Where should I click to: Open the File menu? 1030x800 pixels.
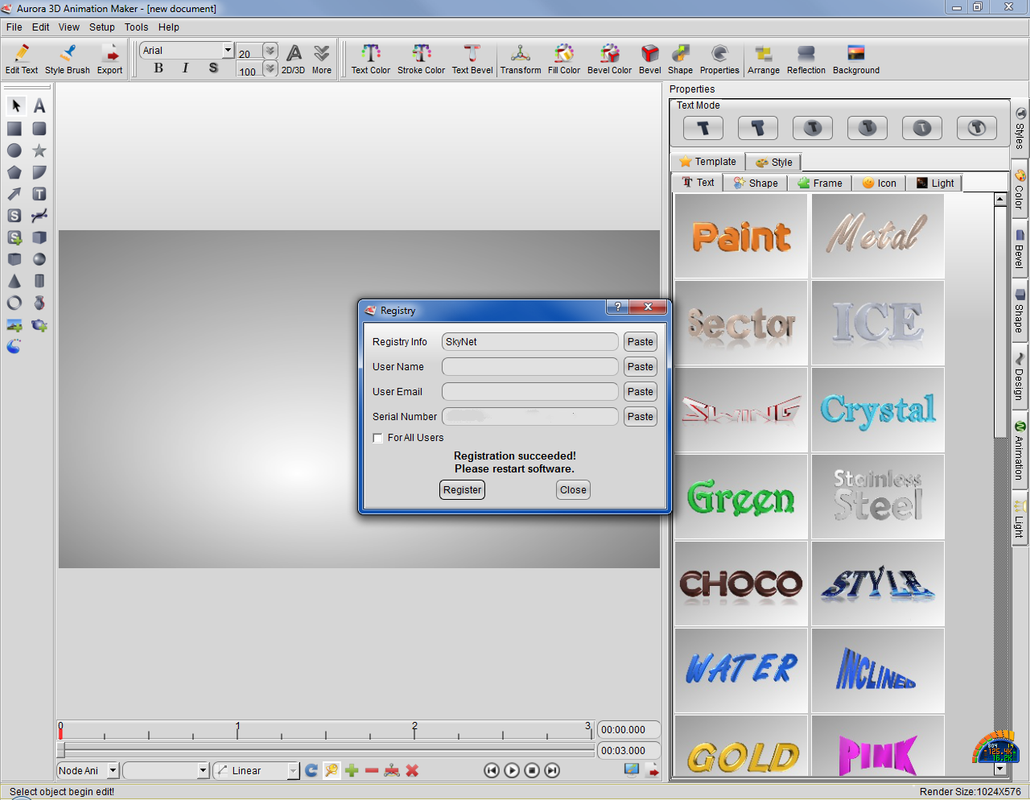tap(14, 27)
